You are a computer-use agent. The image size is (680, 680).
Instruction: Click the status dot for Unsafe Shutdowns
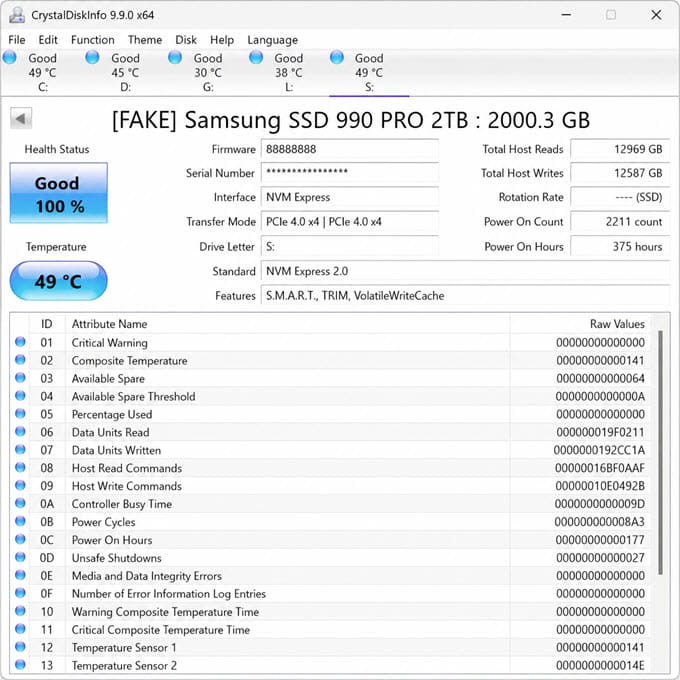20,556
